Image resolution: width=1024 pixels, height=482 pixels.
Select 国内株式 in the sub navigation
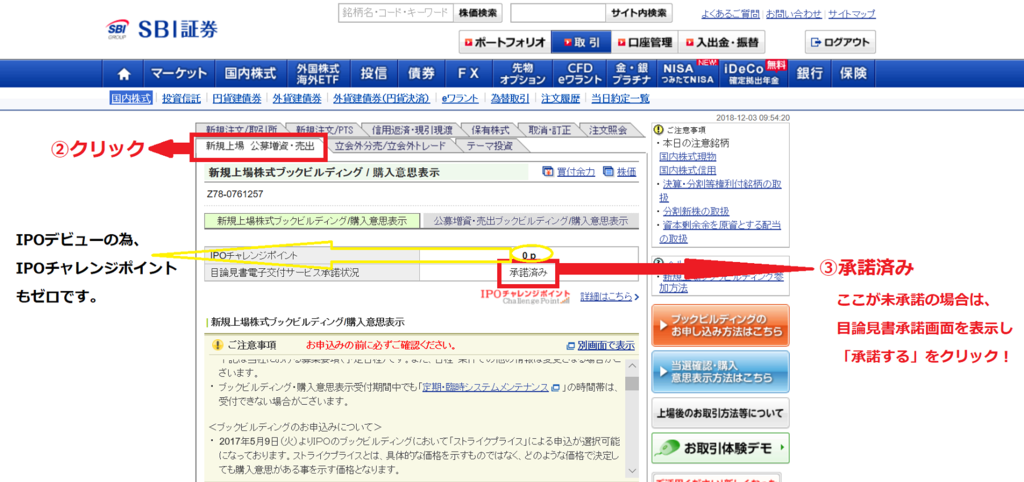coord(131,98)
